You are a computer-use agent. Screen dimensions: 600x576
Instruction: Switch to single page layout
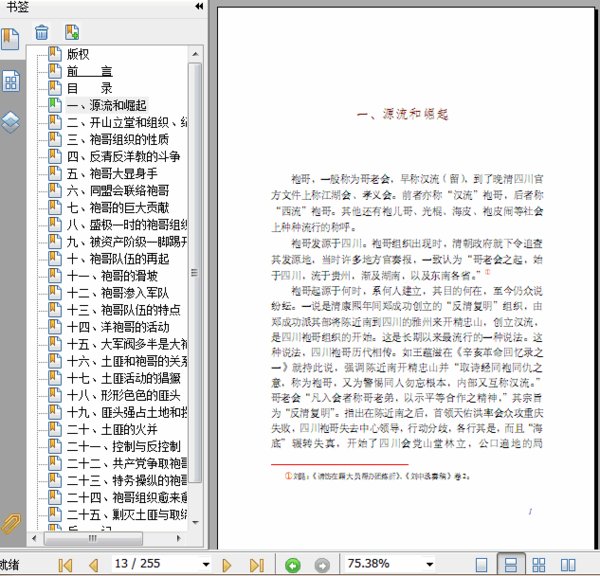click(481, 565)
